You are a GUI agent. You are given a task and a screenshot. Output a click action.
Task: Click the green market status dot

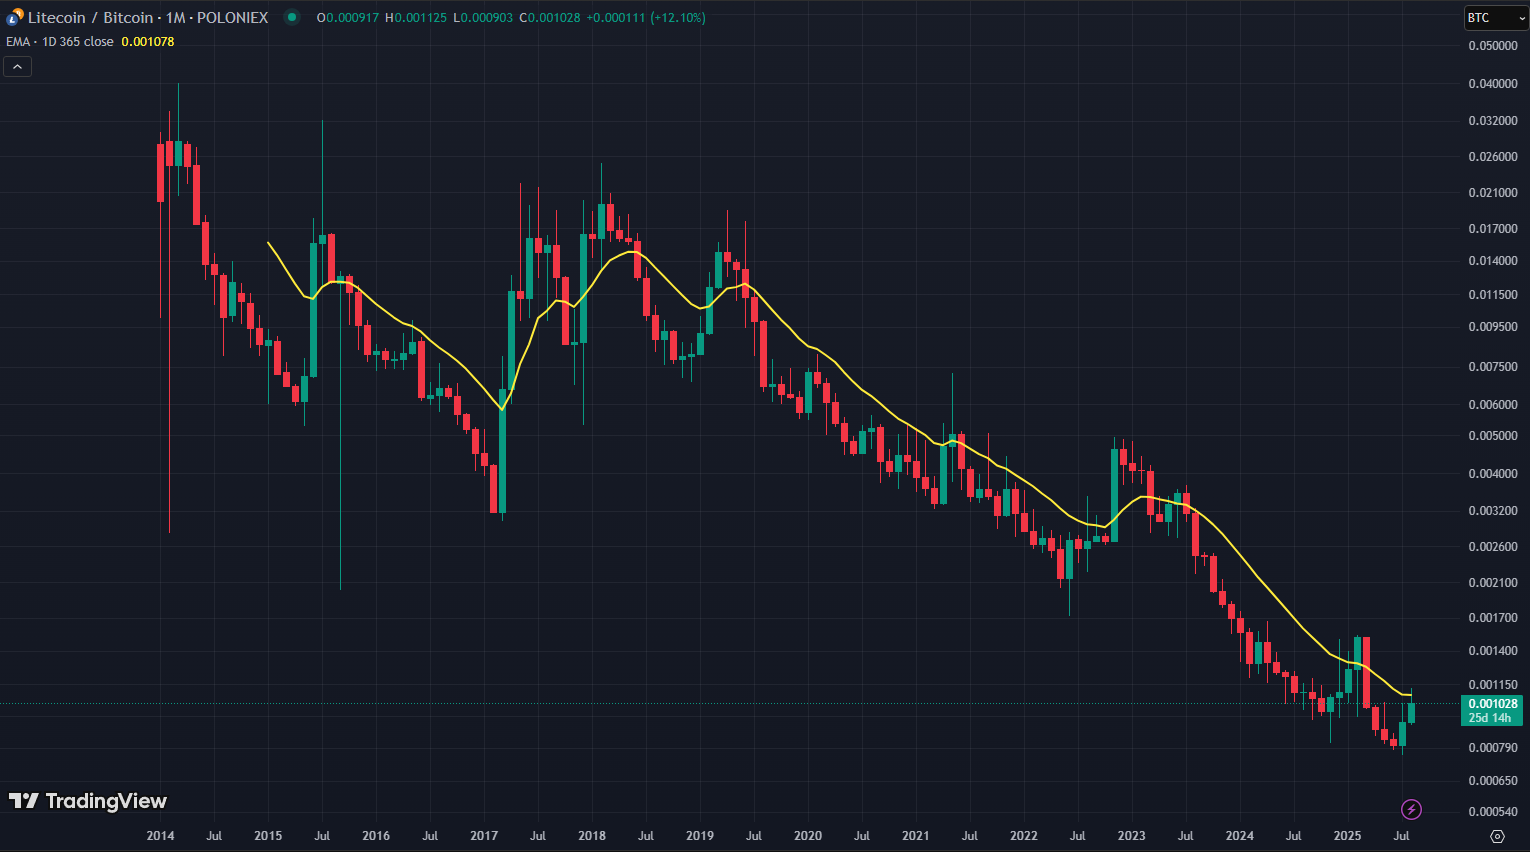[x=291, y=17]
